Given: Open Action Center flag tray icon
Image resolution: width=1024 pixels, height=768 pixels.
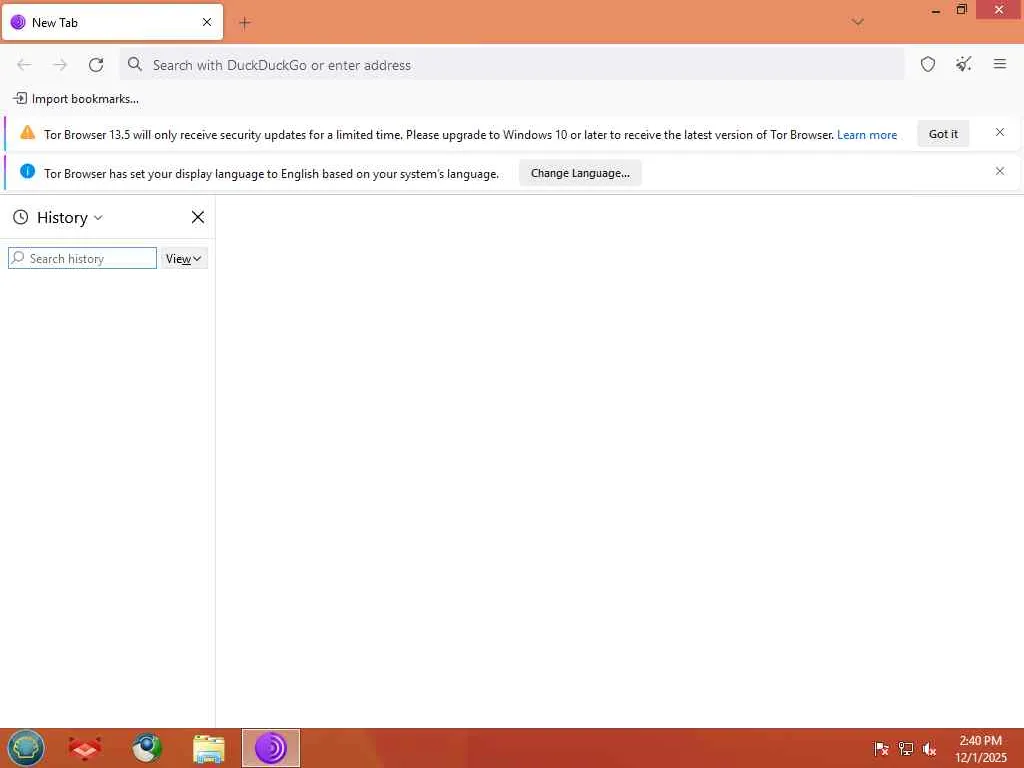Looking at the screenshot, I should tap(881, 748).
